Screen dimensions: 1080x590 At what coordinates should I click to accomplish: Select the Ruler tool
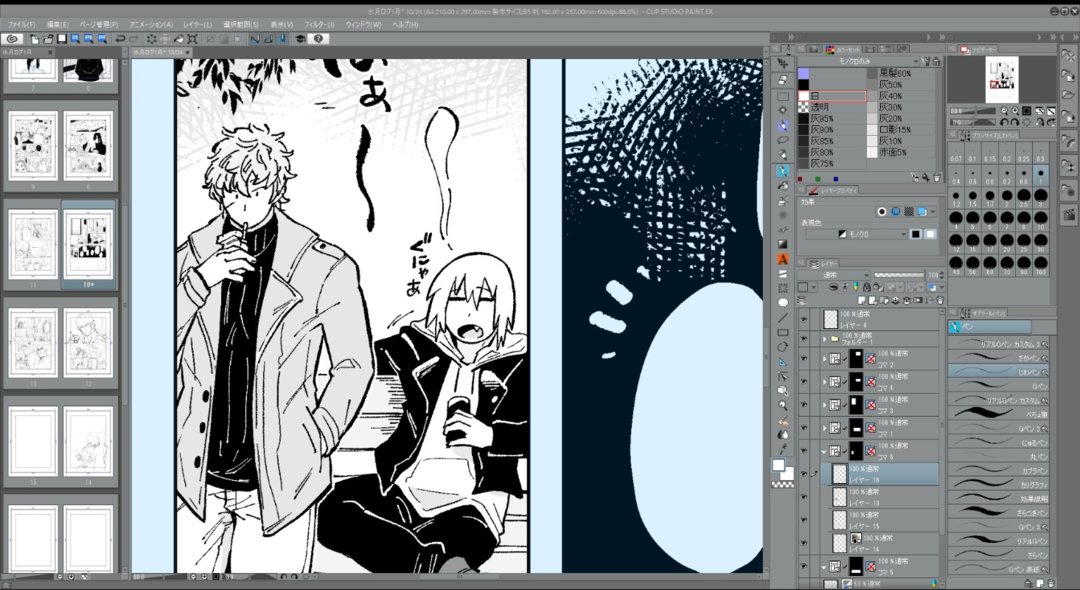782,362
